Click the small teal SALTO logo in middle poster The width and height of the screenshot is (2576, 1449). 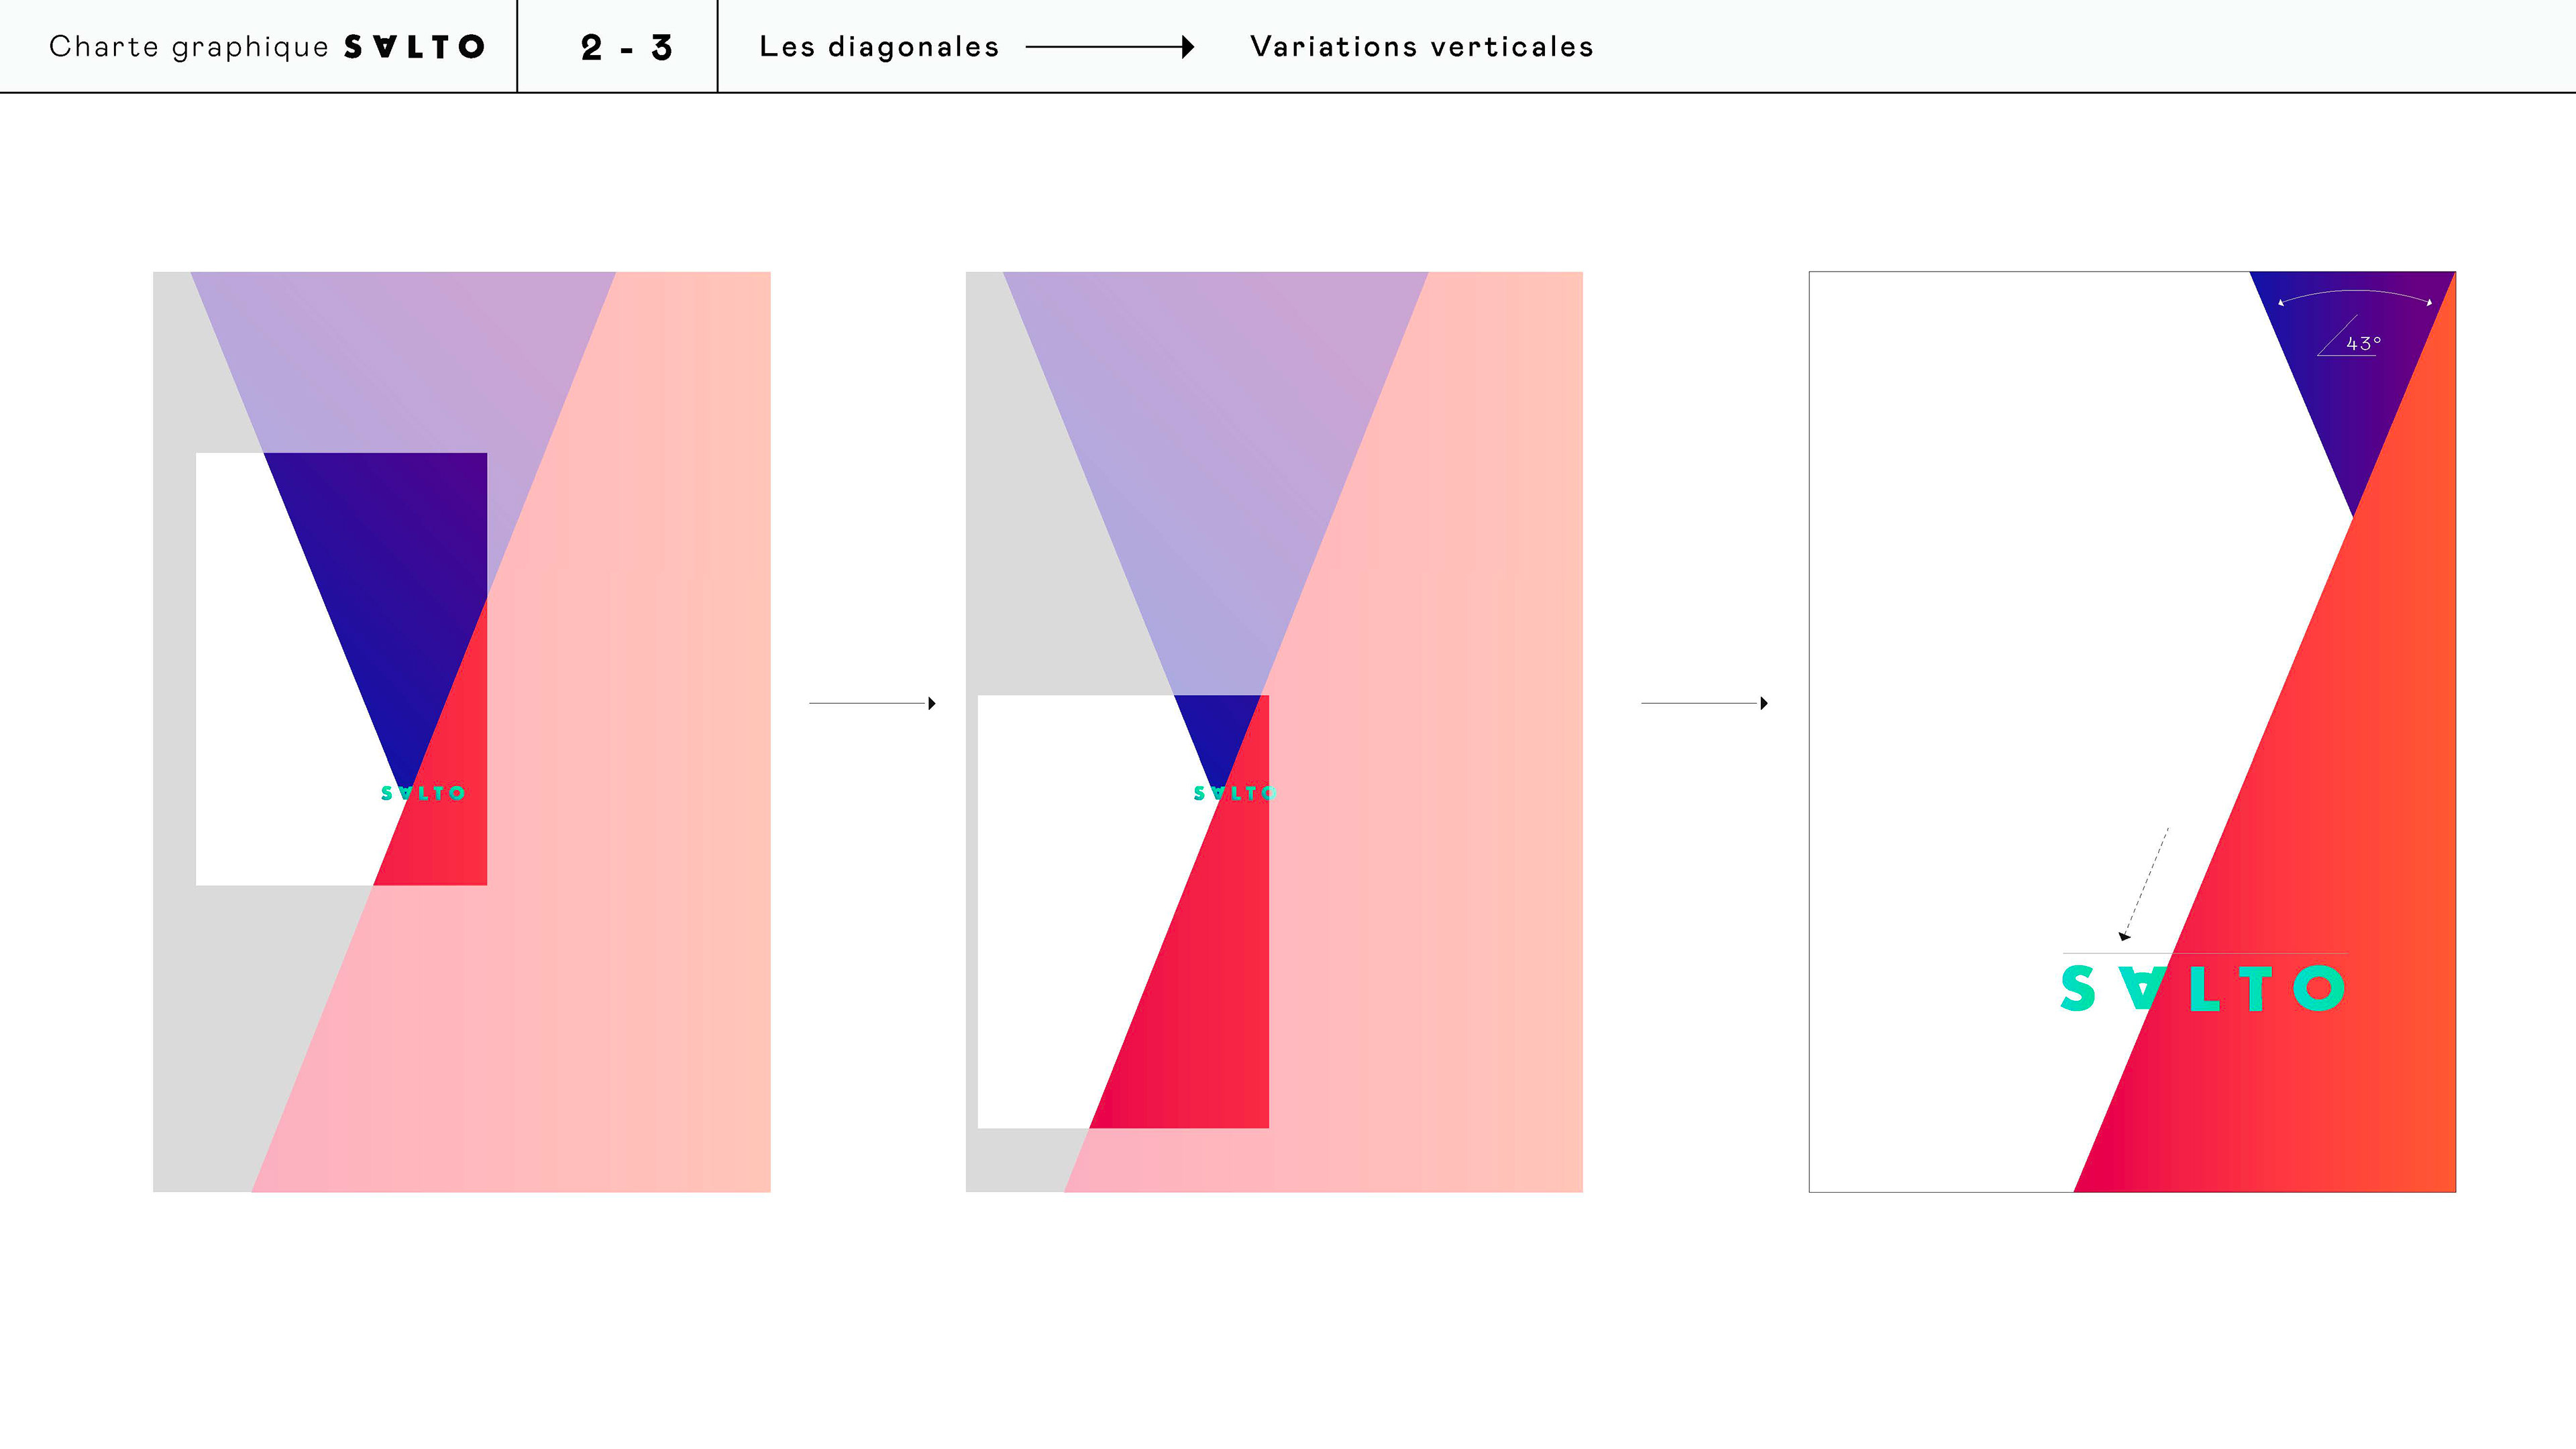[x=1234, y=793]
